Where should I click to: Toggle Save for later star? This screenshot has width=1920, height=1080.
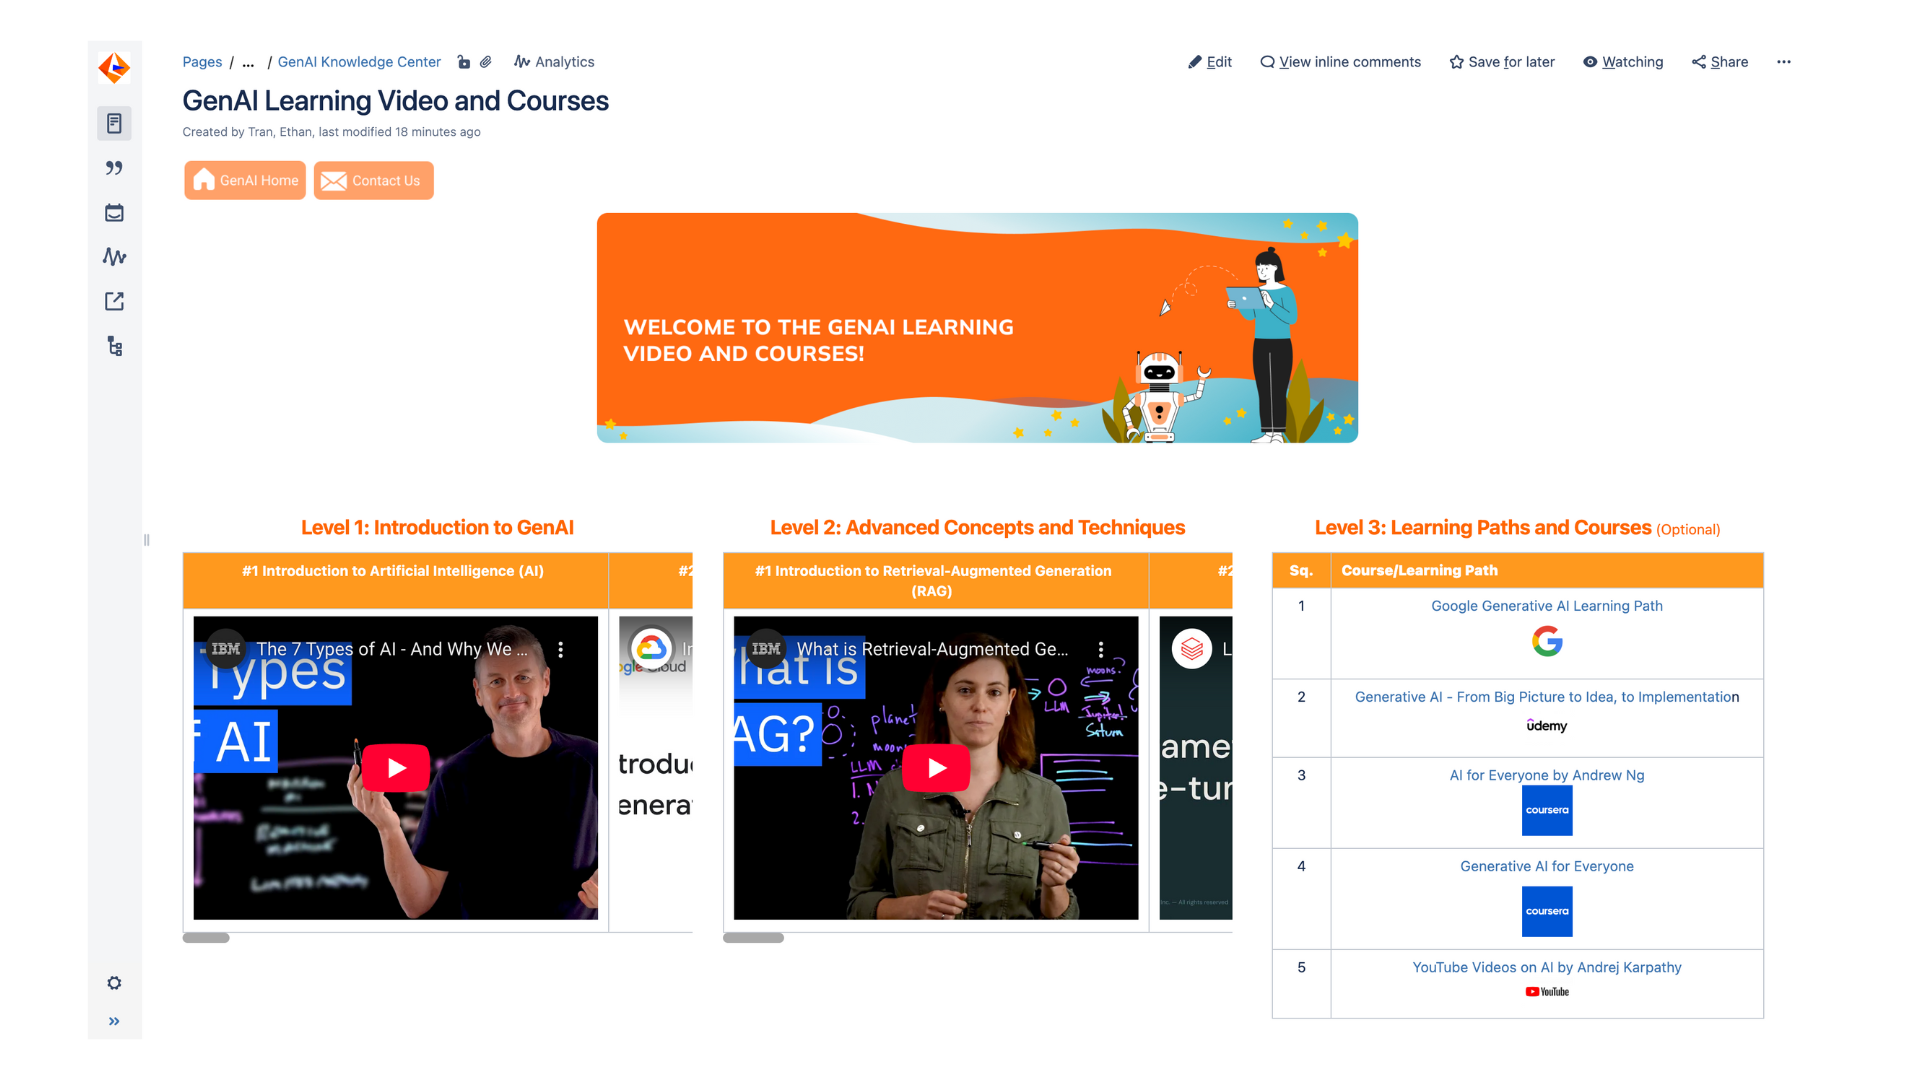pos(1501,62)
